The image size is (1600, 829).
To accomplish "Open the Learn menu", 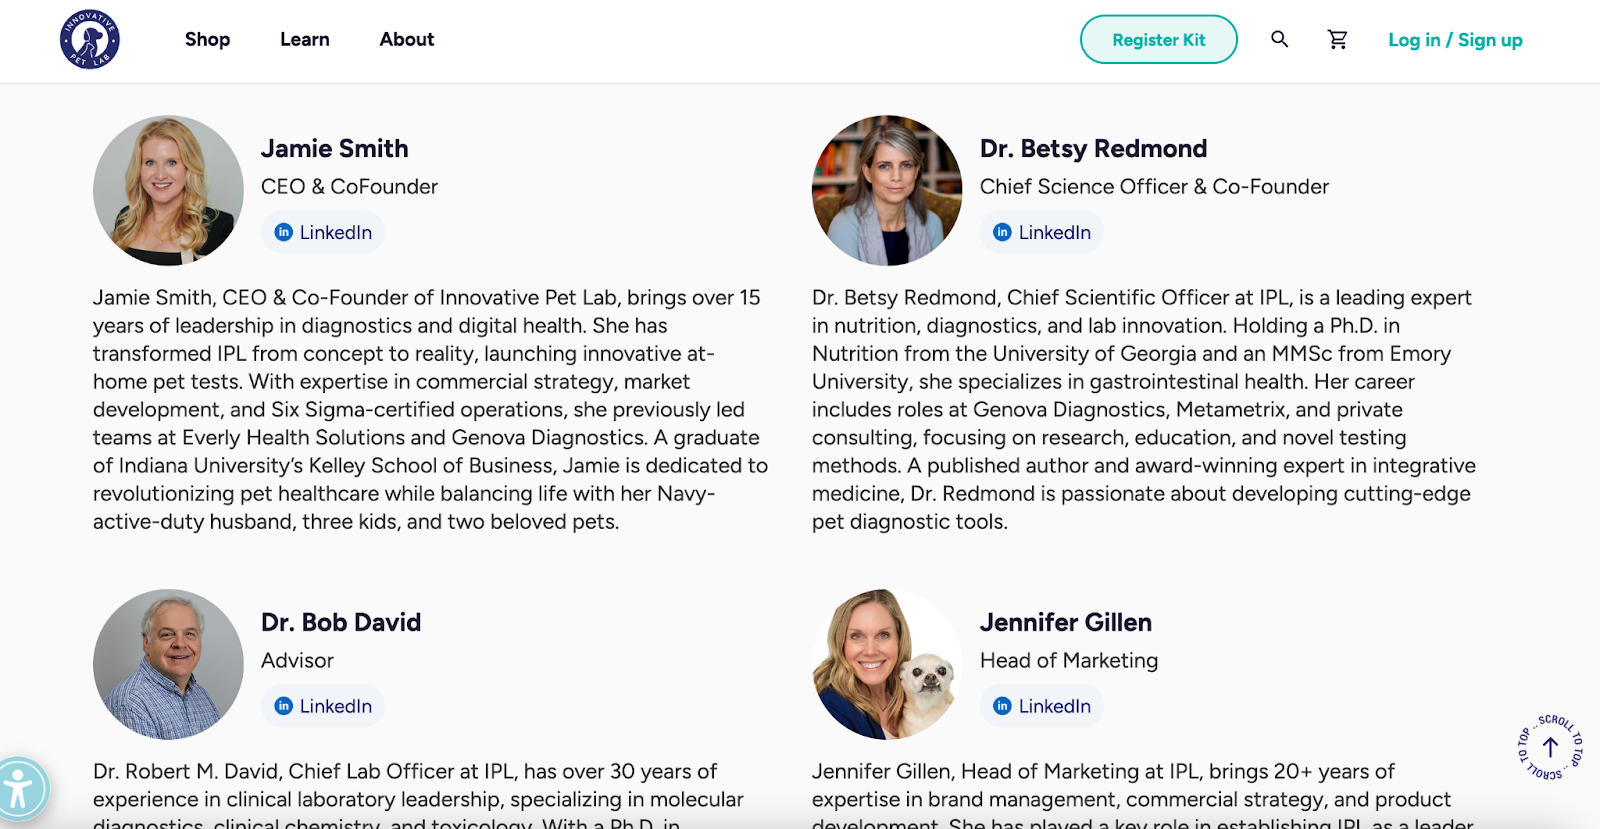I will point(304,39).
